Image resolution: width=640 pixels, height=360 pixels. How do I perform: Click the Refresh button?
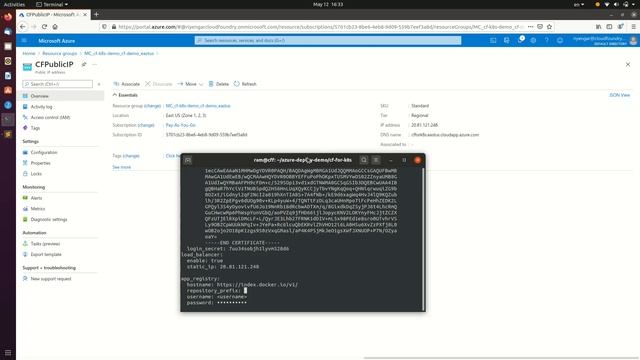(x=245, y=84)
